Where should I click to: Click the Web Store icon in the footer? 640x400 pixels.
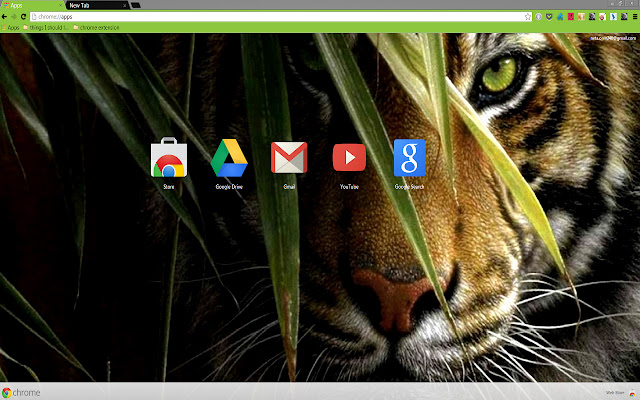632,393
